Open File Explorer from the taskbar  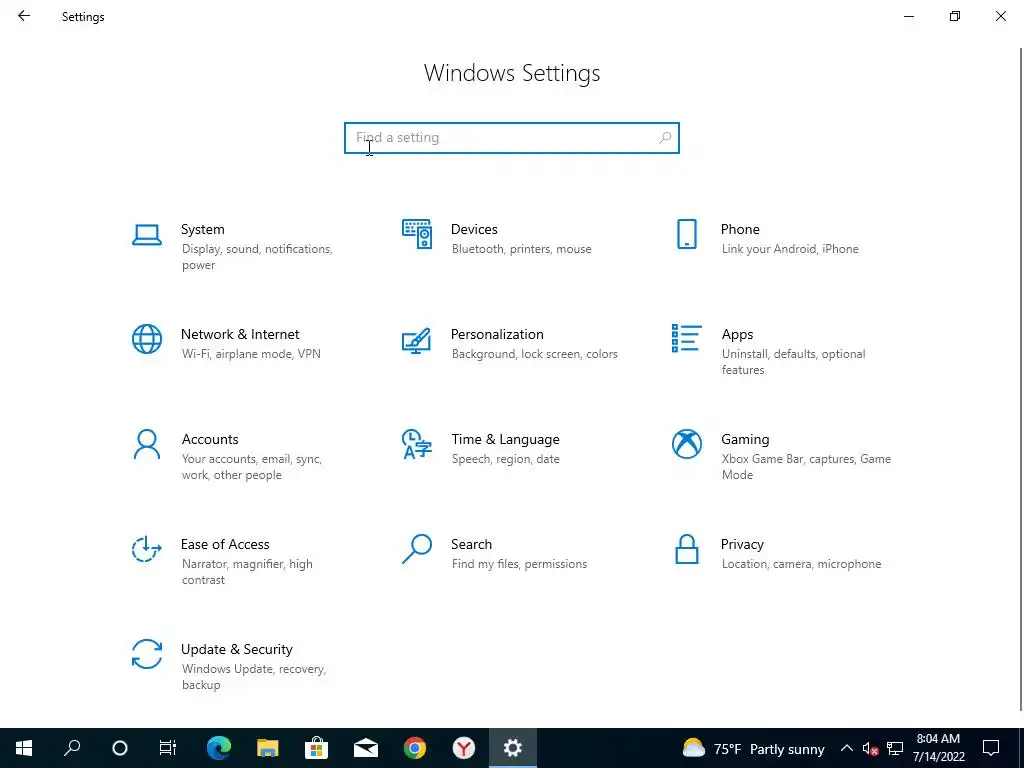(268, 748)
